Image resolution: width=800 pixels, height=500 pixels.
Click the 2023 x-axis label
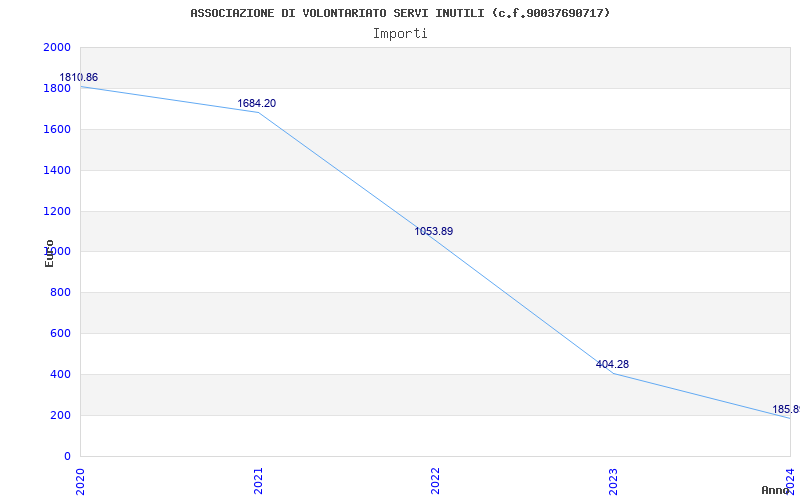pos(613,481)
